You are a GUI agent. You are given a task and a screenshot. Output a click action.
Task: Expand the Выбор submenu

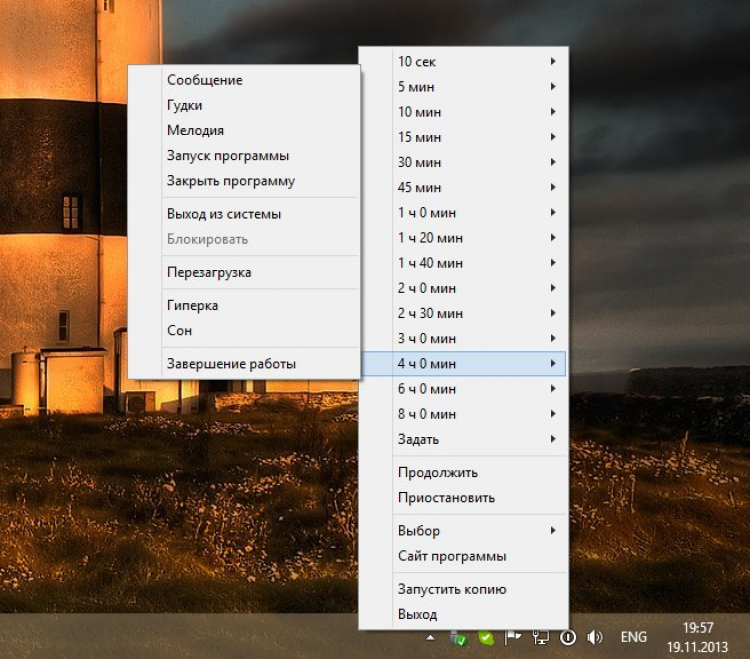click(463, 531)
